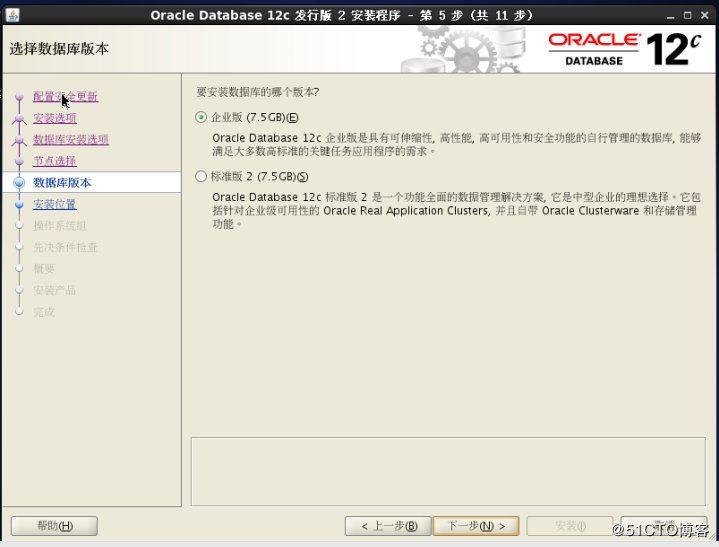Screen dimensions: 719x547
Task: Click the 数据库版本 step bullet icon
Action: (19, 182)
